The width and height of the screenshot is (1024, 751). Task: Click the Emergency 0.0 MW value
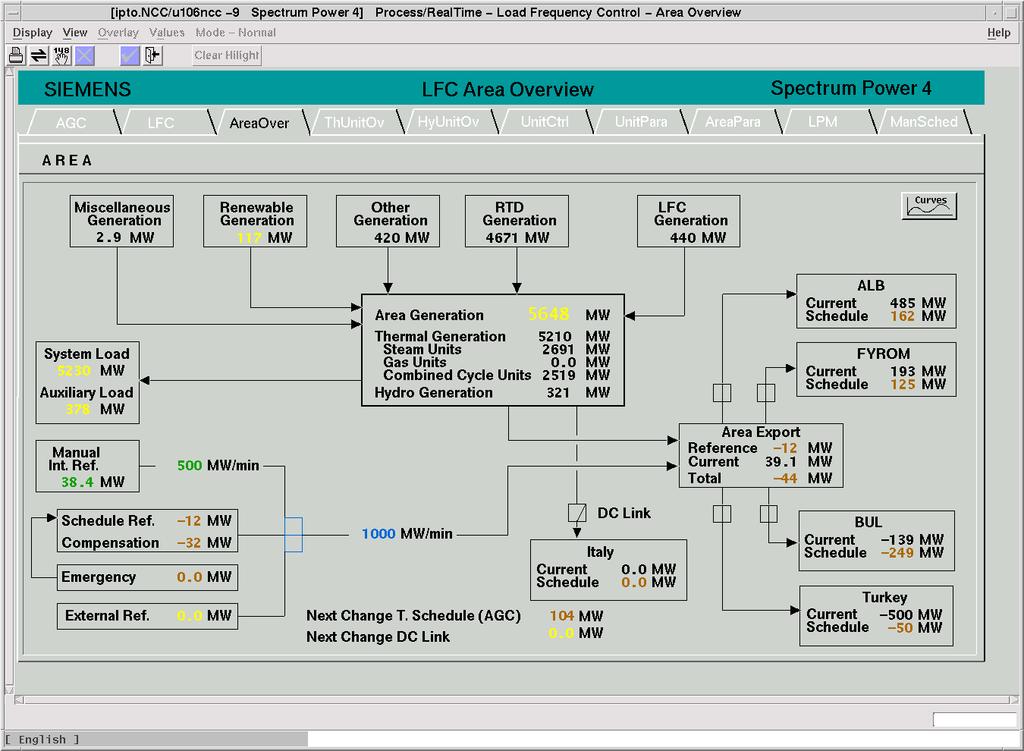[x=189, y=577]
